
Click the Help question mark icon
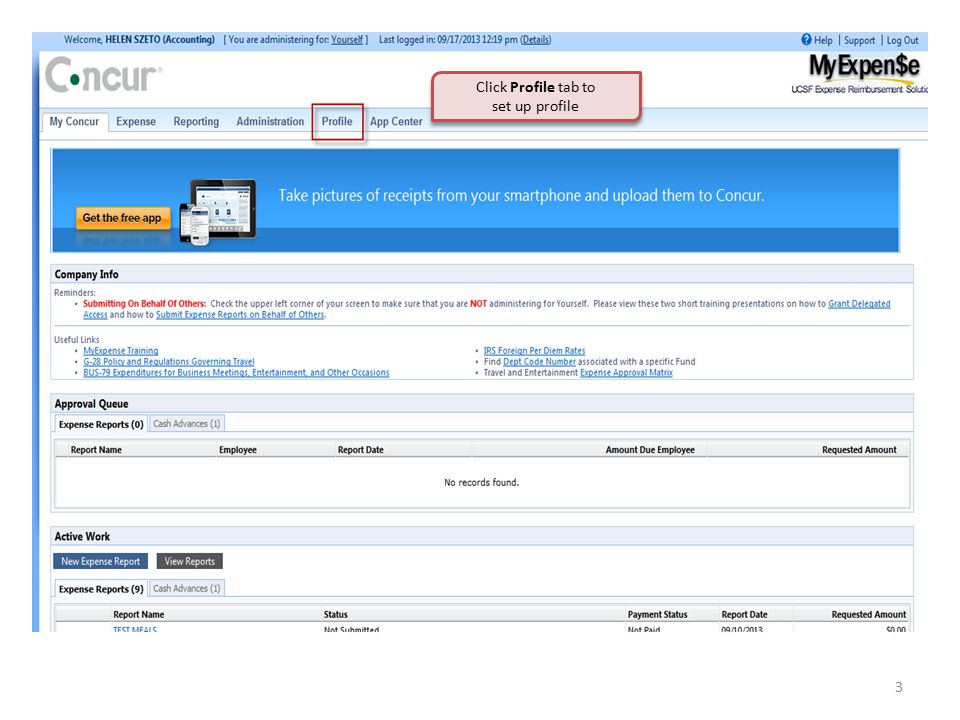click(806, 40)
